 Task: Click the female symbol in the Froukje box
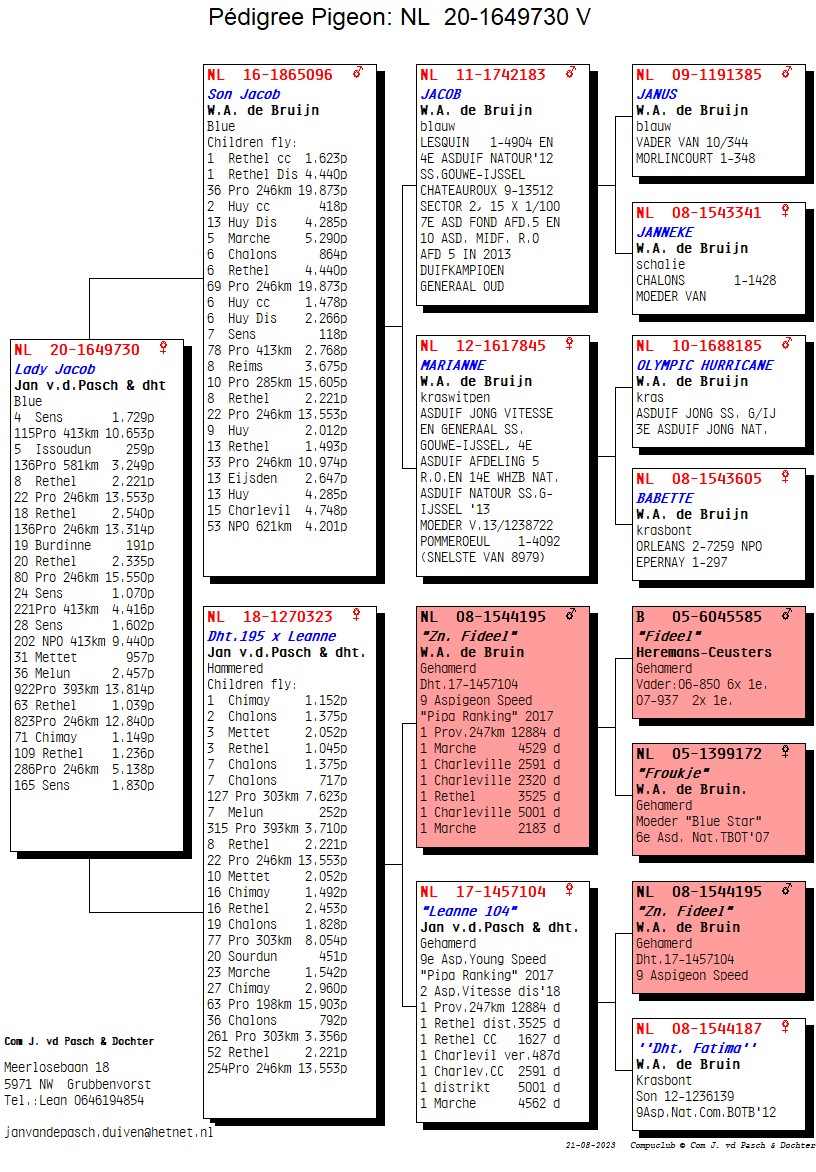click(787, 752)
